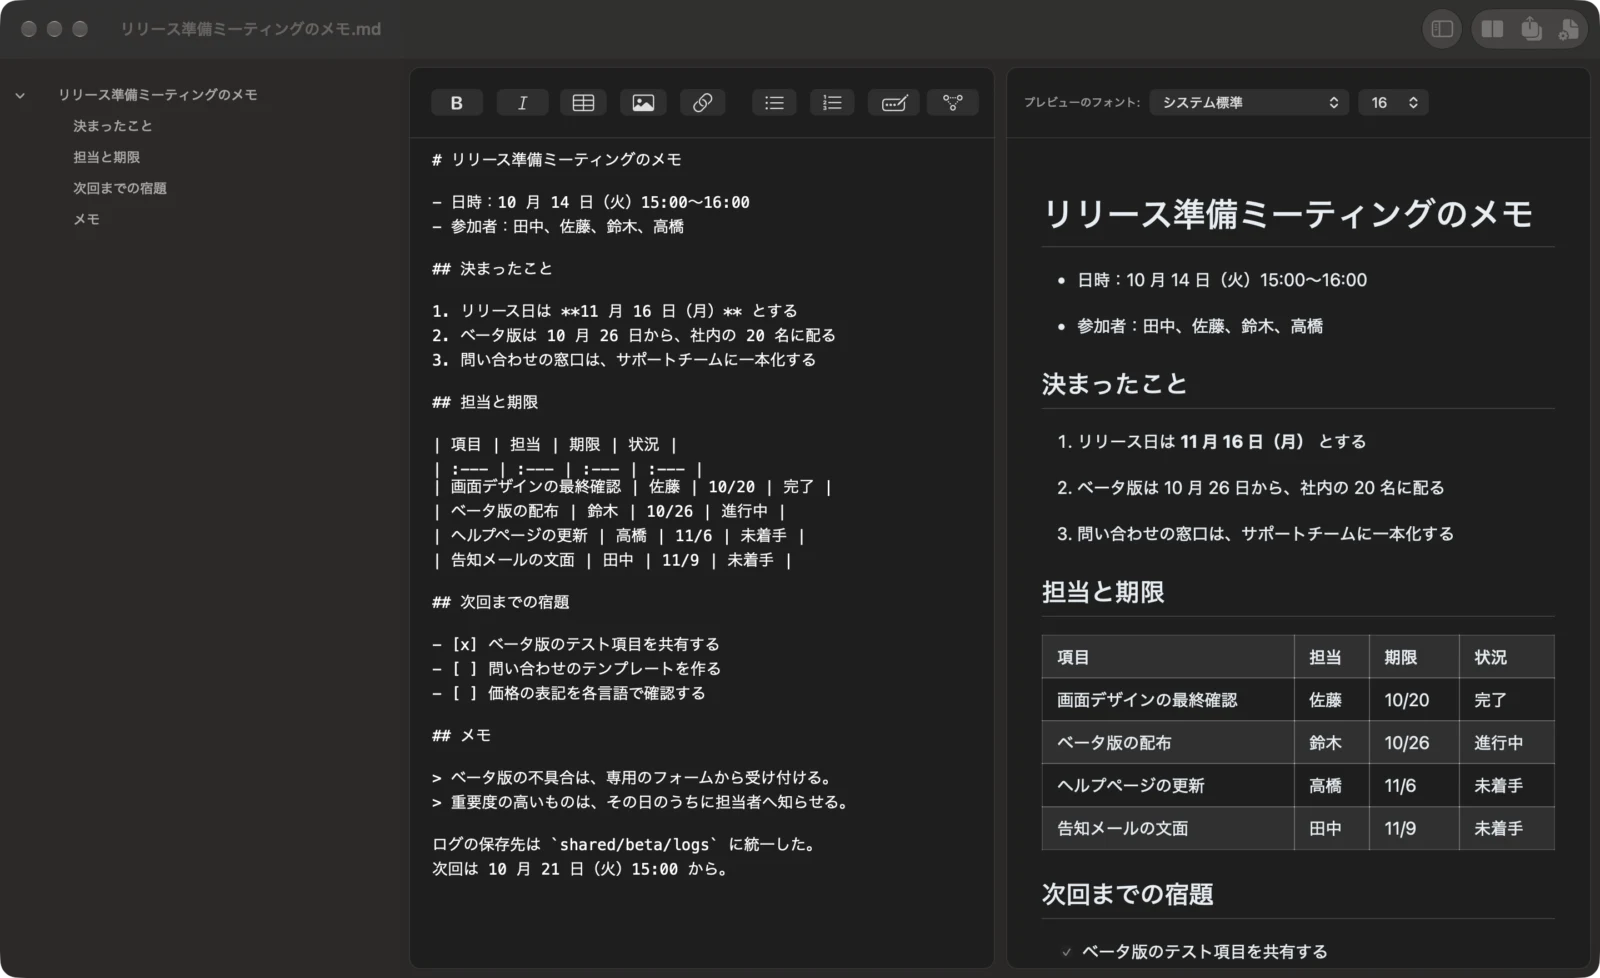
Task: Toggle the ベータ版のテスト項目を共有する preview checkbox
Action: point(1066,952)
